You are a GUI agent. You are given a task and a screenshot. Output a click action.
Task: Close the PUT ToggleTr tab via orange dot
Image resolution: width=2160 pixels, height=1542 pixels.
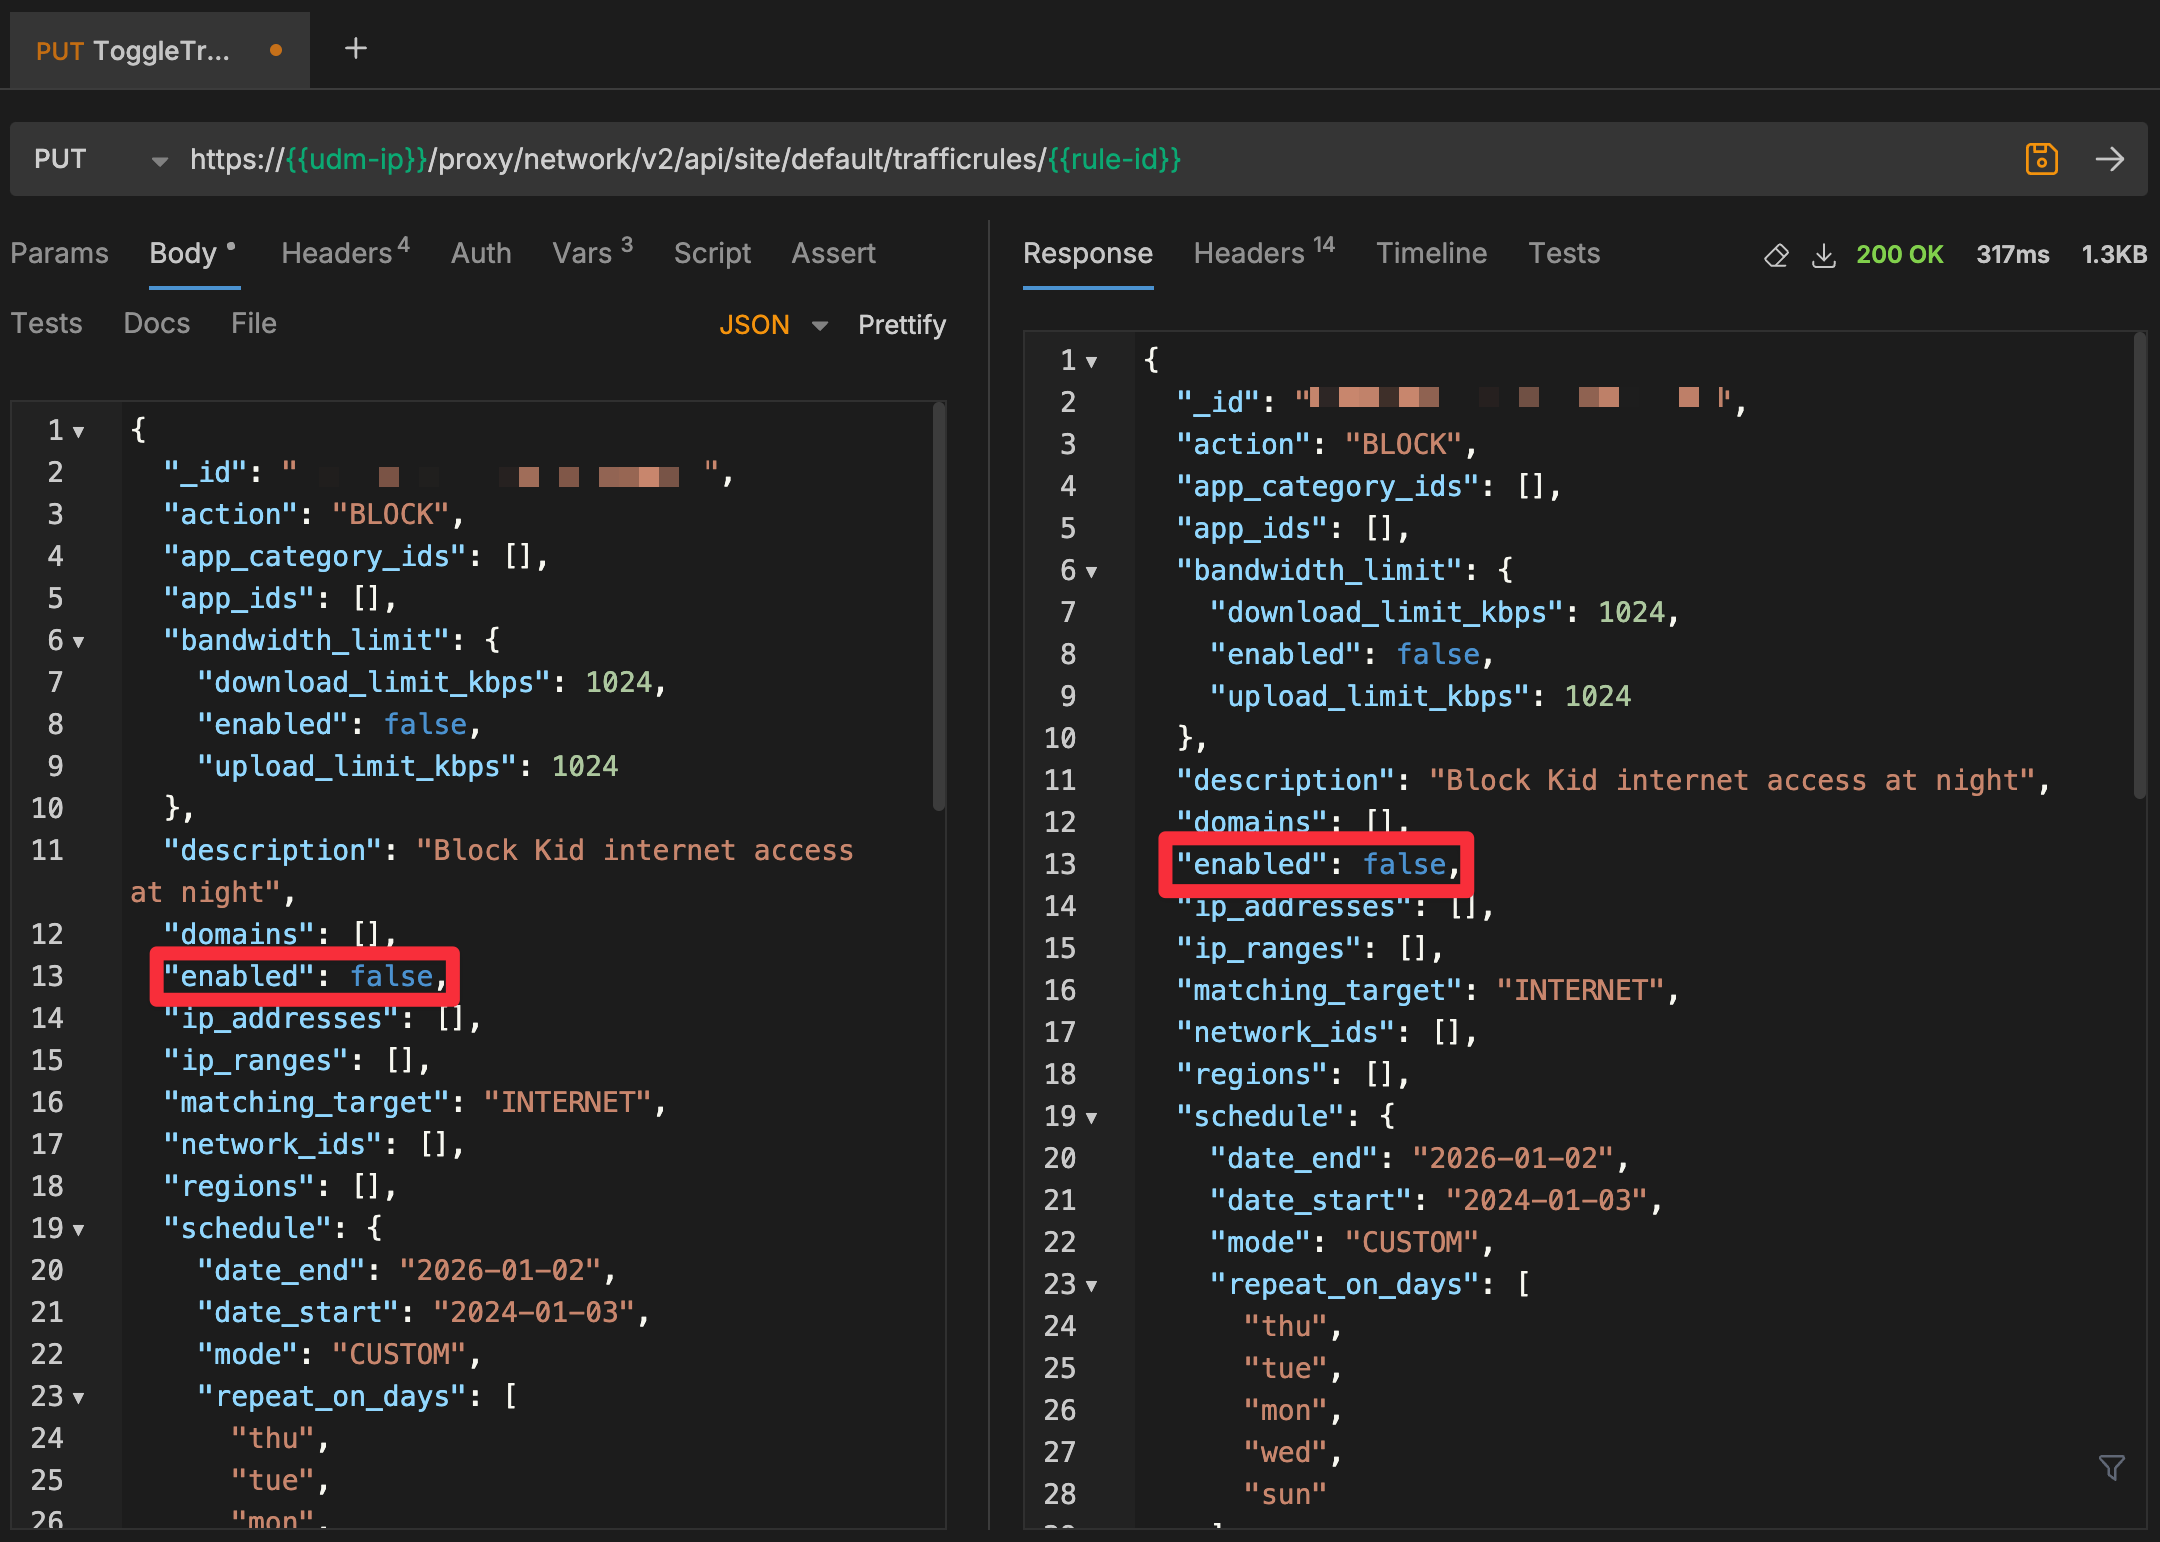(276, 50)
